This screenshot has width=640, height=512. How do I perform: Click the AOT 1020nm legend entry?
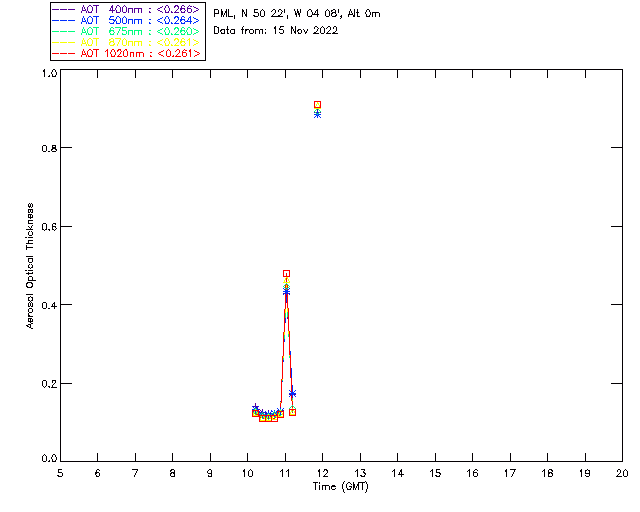(126, 53)
